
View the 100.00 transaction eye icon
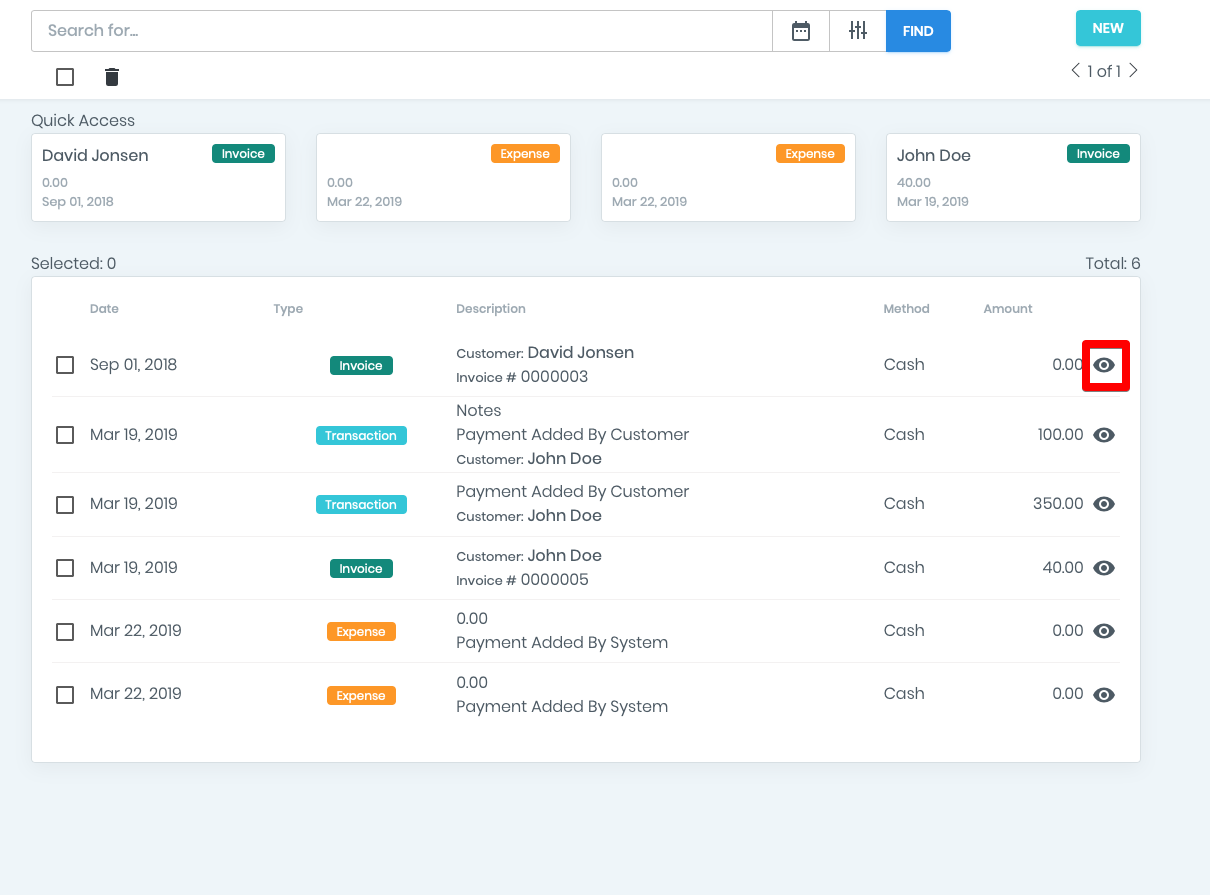[x=1104, y=435]
